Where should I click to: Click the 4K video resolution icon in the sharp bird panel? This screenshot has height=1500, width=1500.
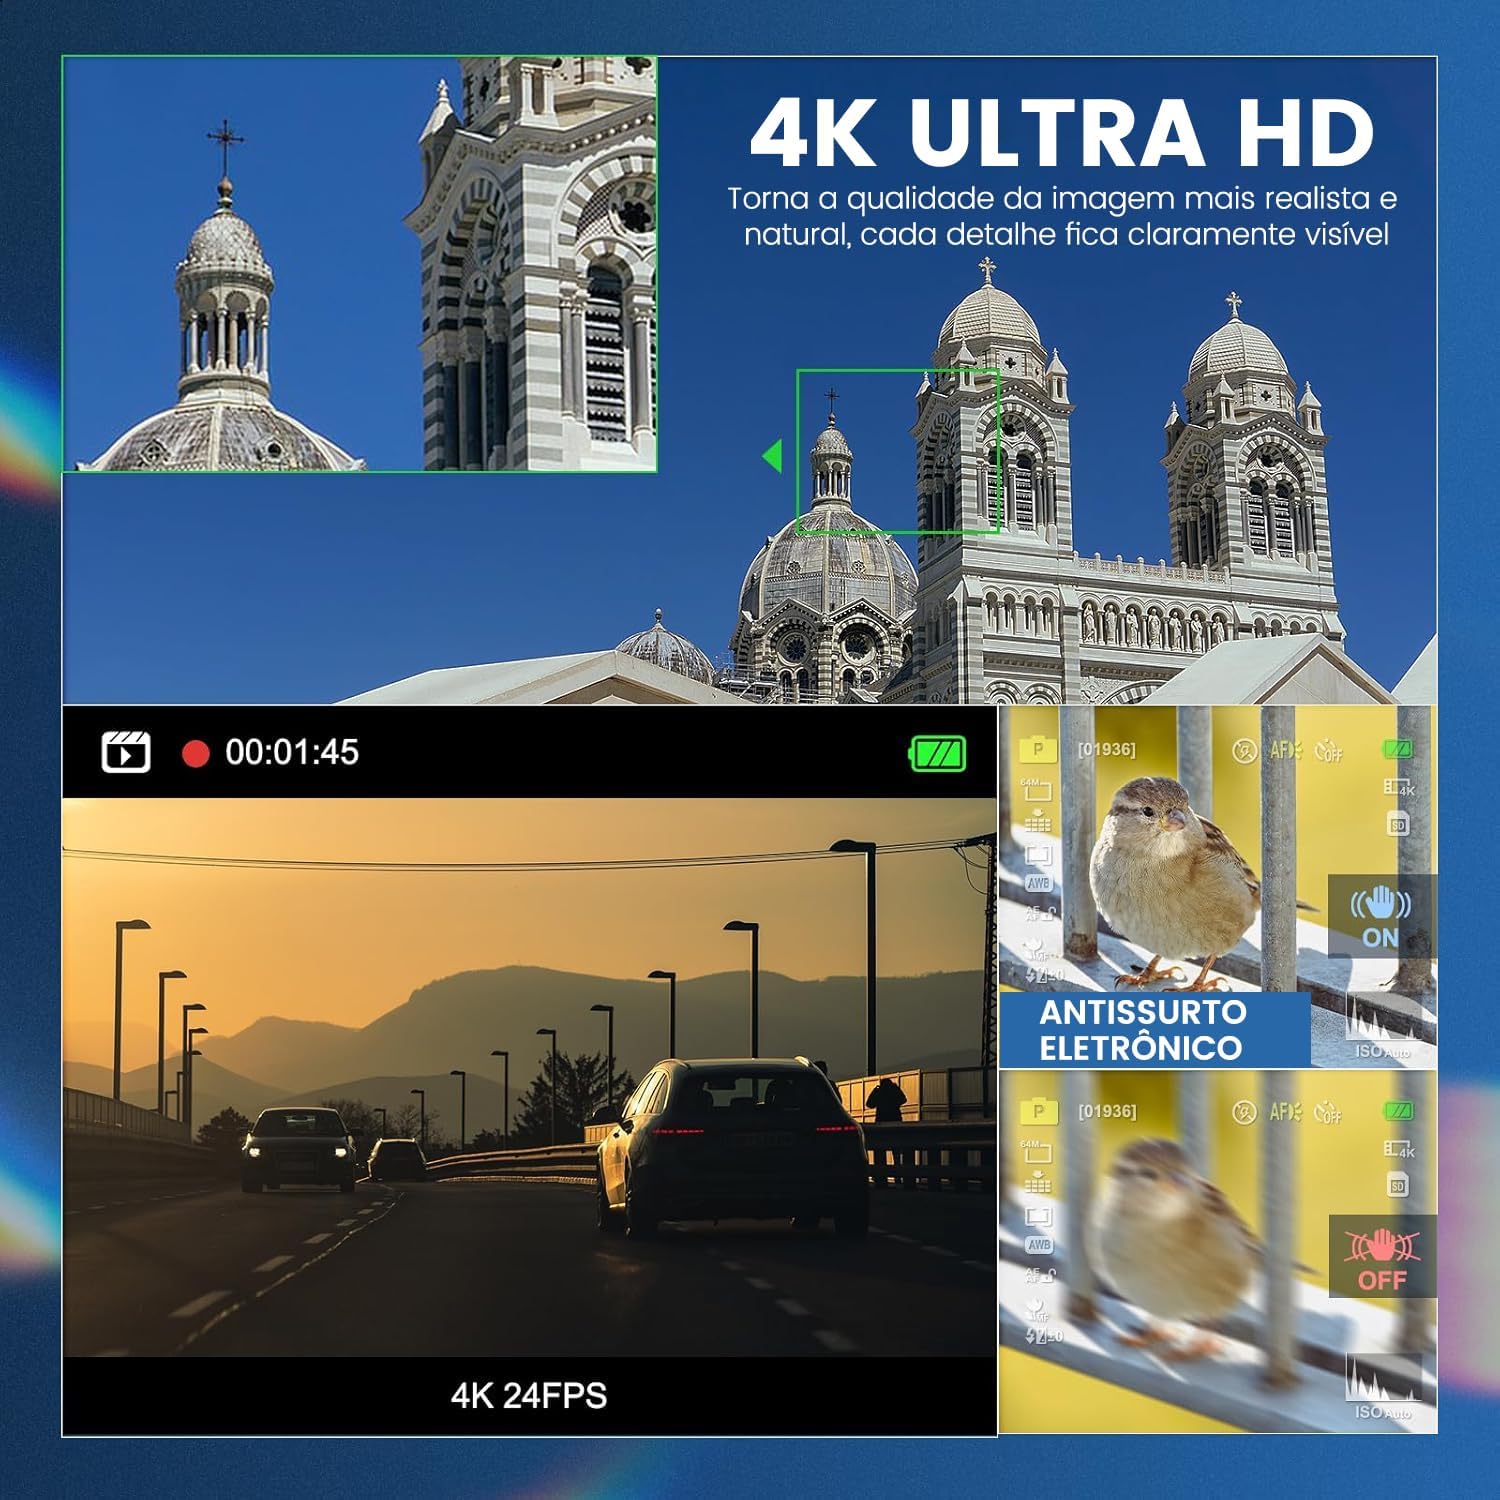coord(1400,788)
